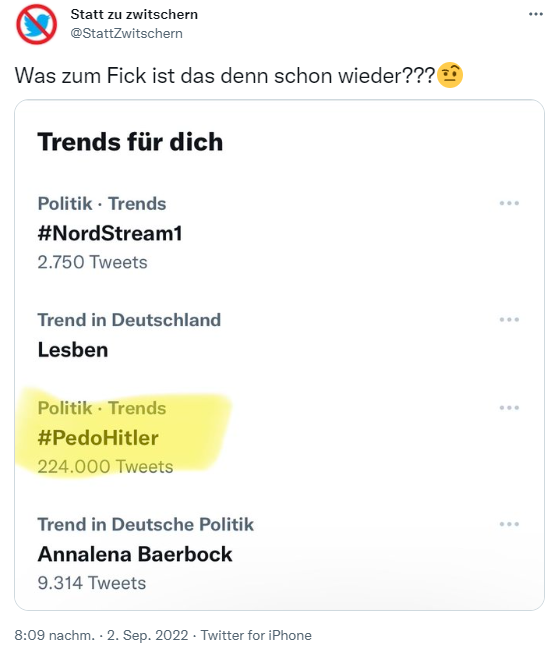Open the Statt zu zwitschern profile avatar
The height and width of the screenshot is (650, 552).
[x=36, y=24]
